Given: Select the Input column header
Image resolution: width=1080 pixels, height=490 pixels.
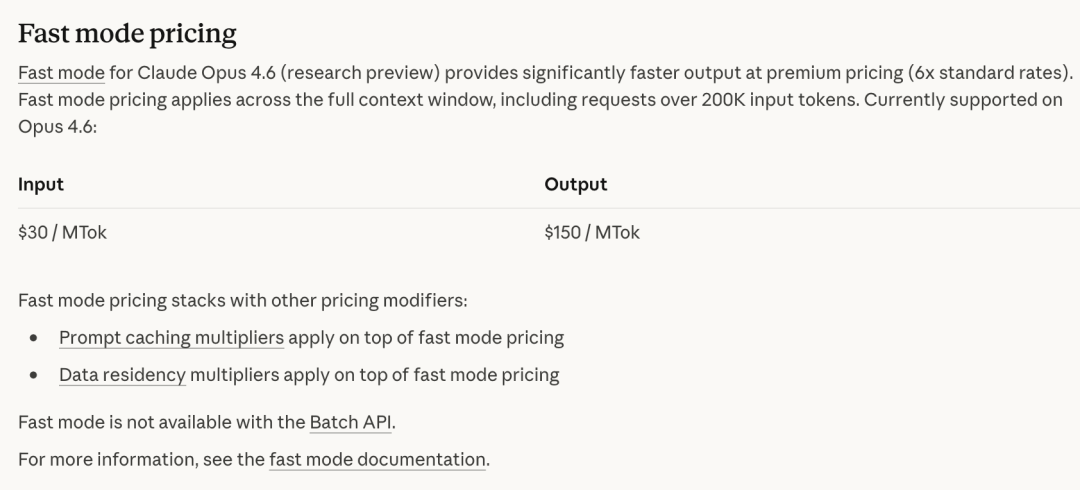Looking at the screenshot, I should pos(41,184).
